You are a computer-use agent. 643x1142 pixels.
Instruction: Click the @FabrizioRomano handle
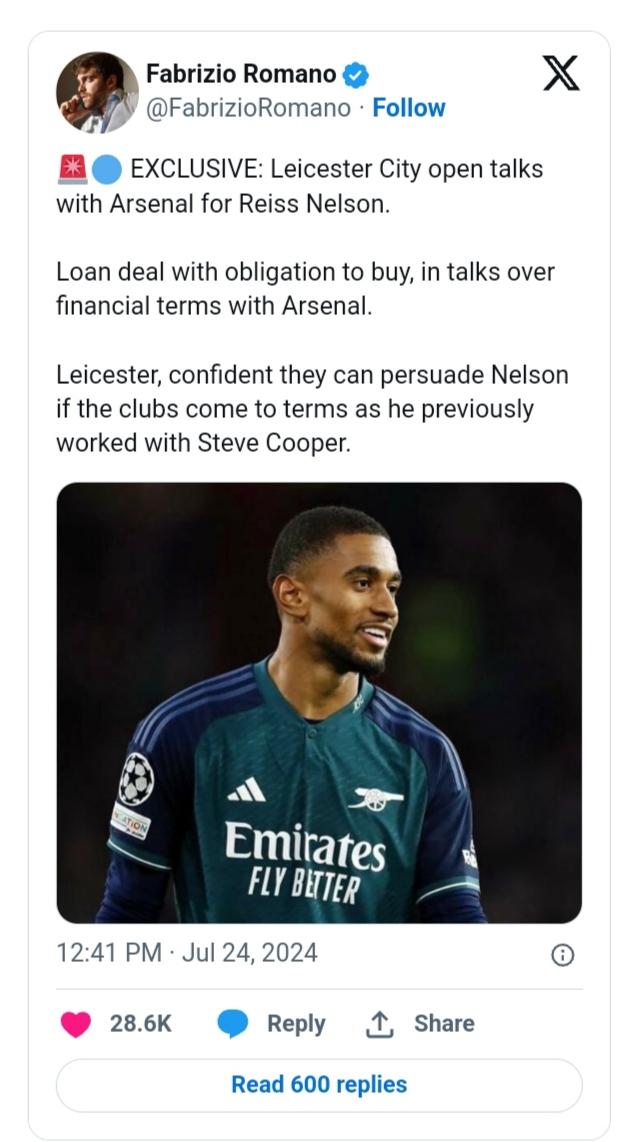coord(249,108)
